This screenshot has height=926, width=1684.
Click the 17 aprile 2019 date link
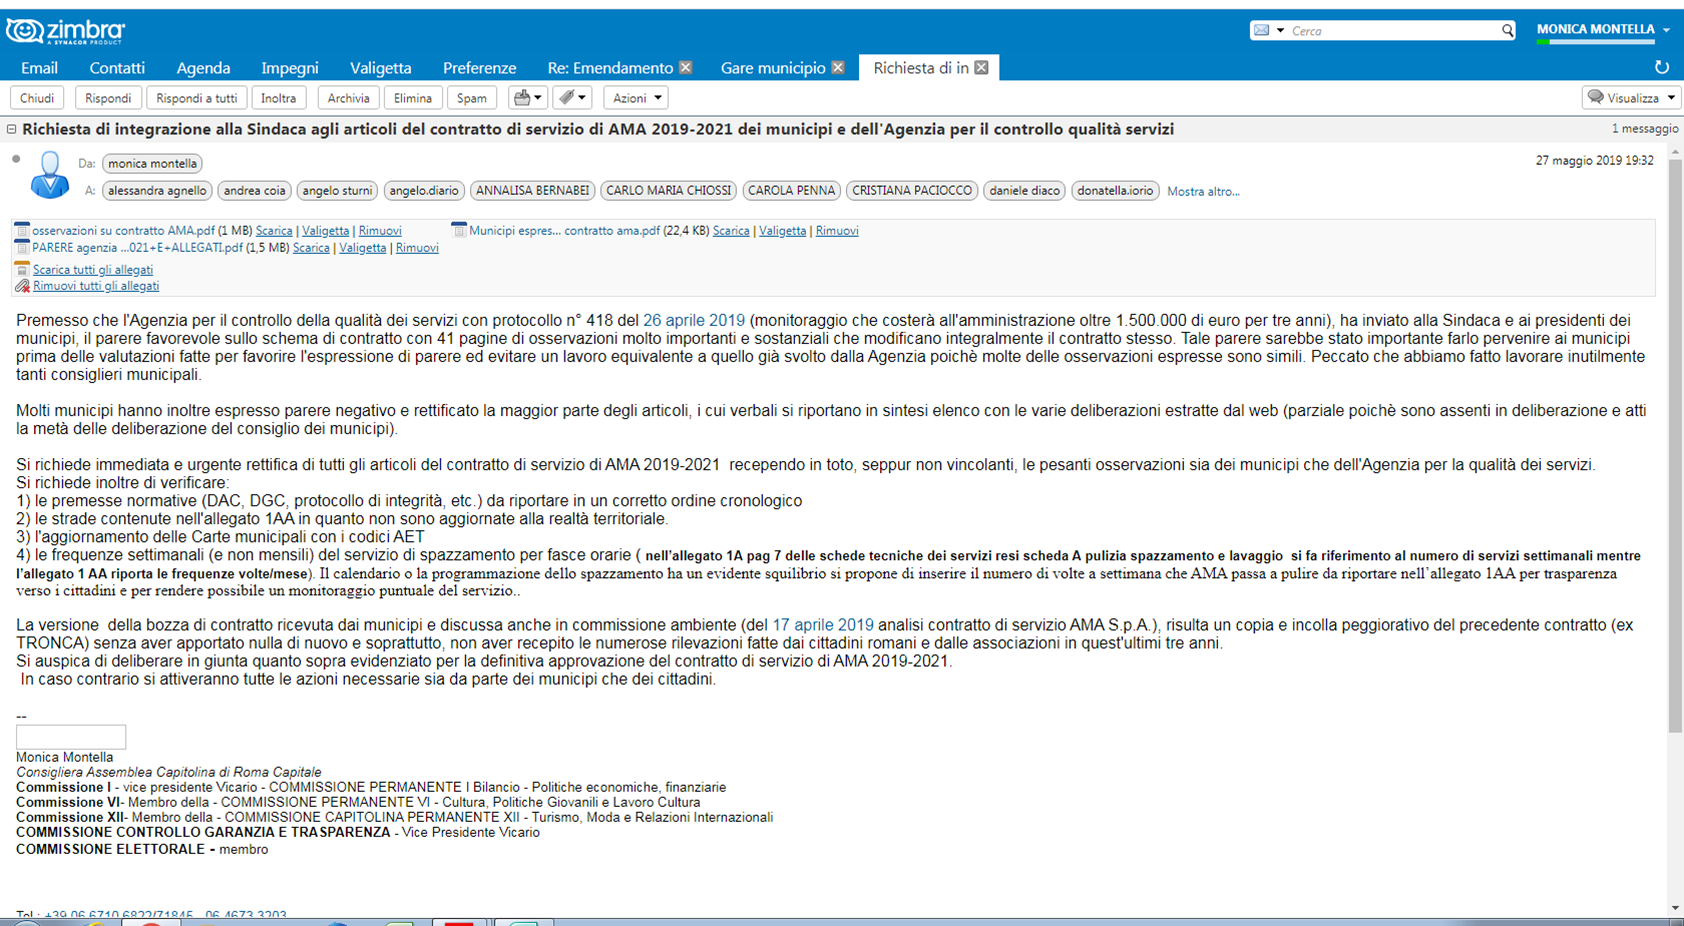tap(823, 625)
